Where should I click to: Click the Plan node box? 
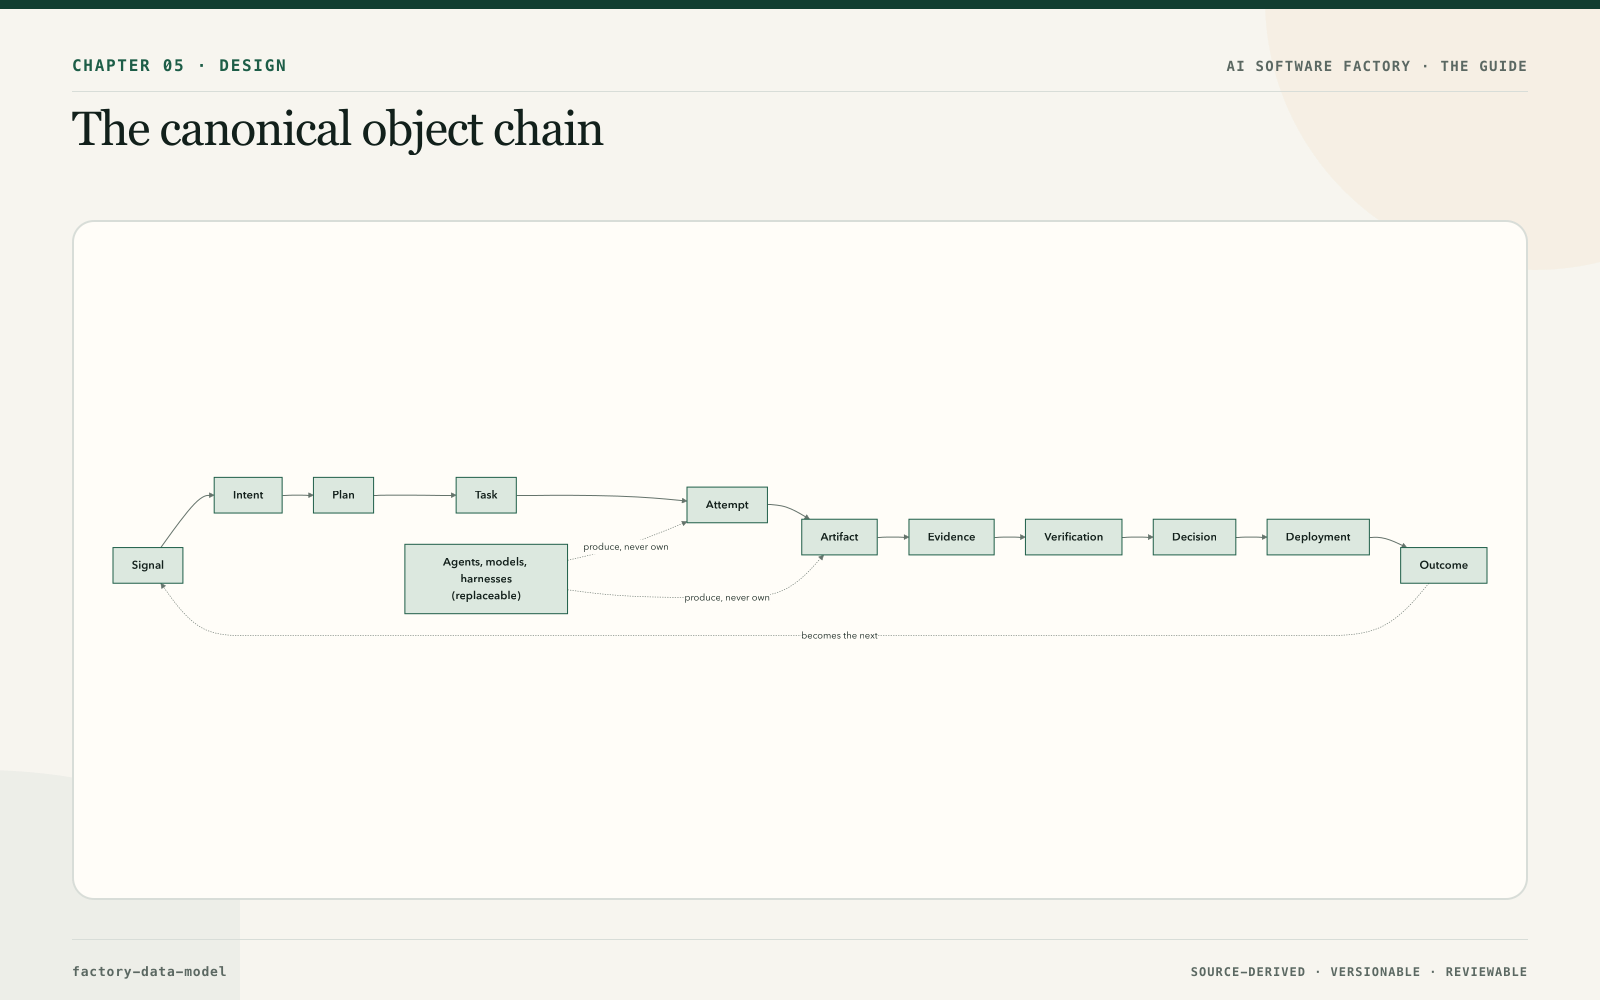[x=343, y=495]
